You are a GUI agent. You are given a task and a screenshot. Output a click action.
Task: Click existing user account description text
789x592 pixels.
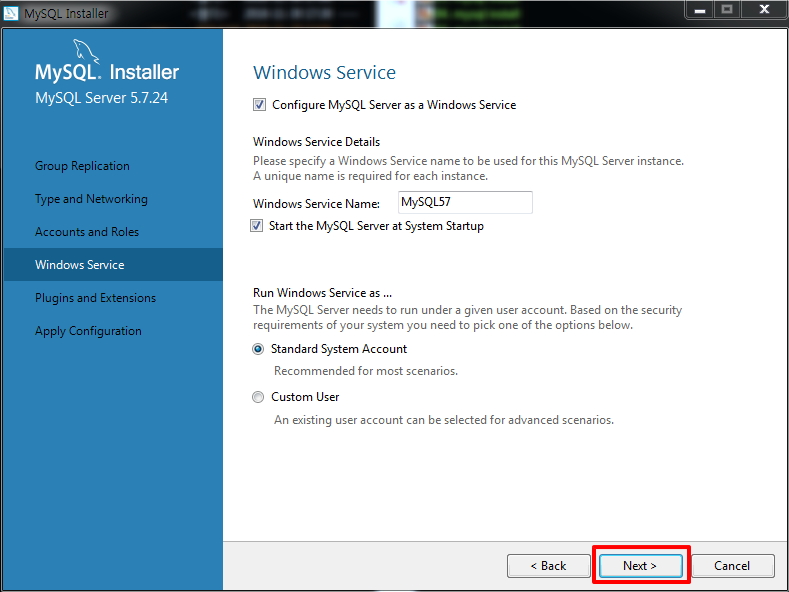[444, 420]
